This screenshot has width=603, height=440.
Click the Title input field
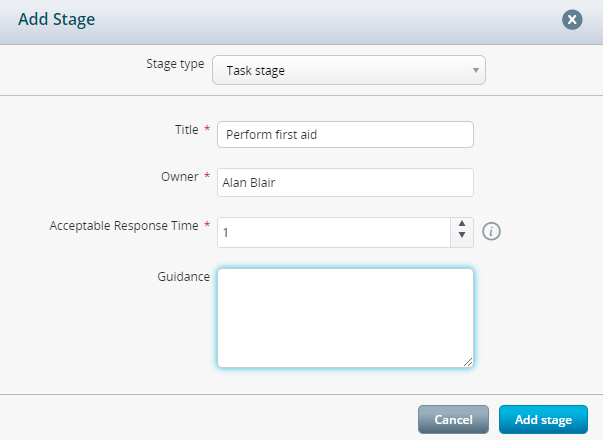click(x=345, y=135)
